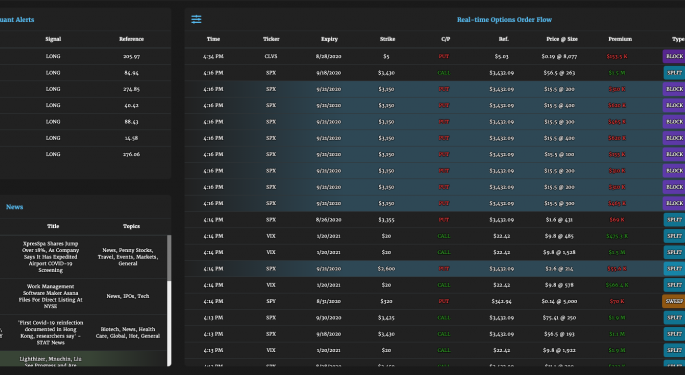The height and width of the screenshot is (375, 685).
Task: Click the 274.85 reference value
Action: 131,89
